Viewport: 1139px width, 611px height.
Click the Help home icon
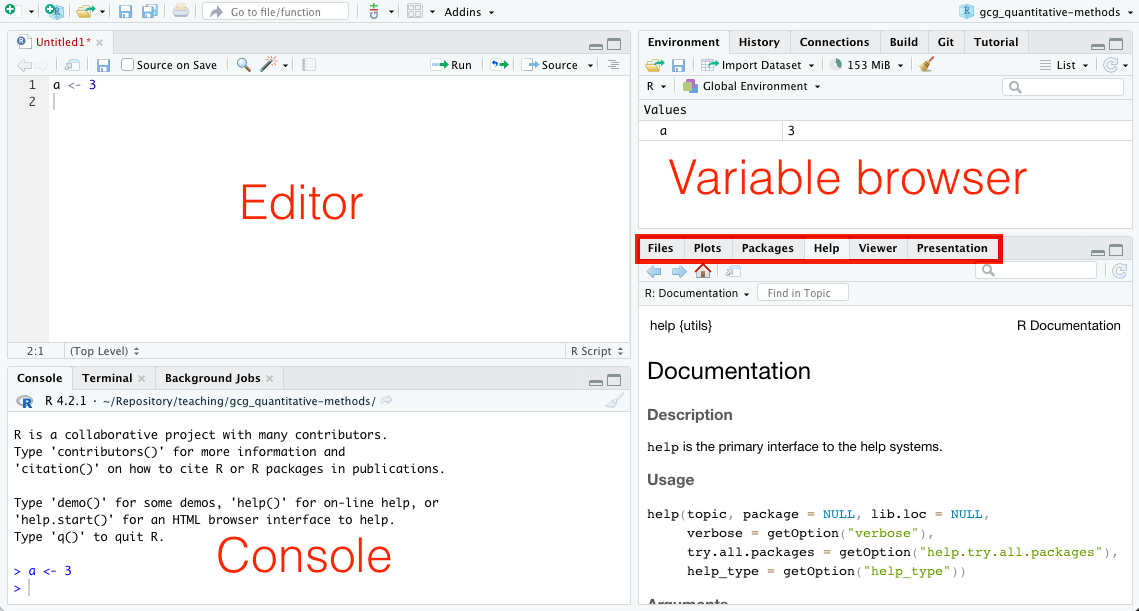pyautogui.click(x=703, y=271)
